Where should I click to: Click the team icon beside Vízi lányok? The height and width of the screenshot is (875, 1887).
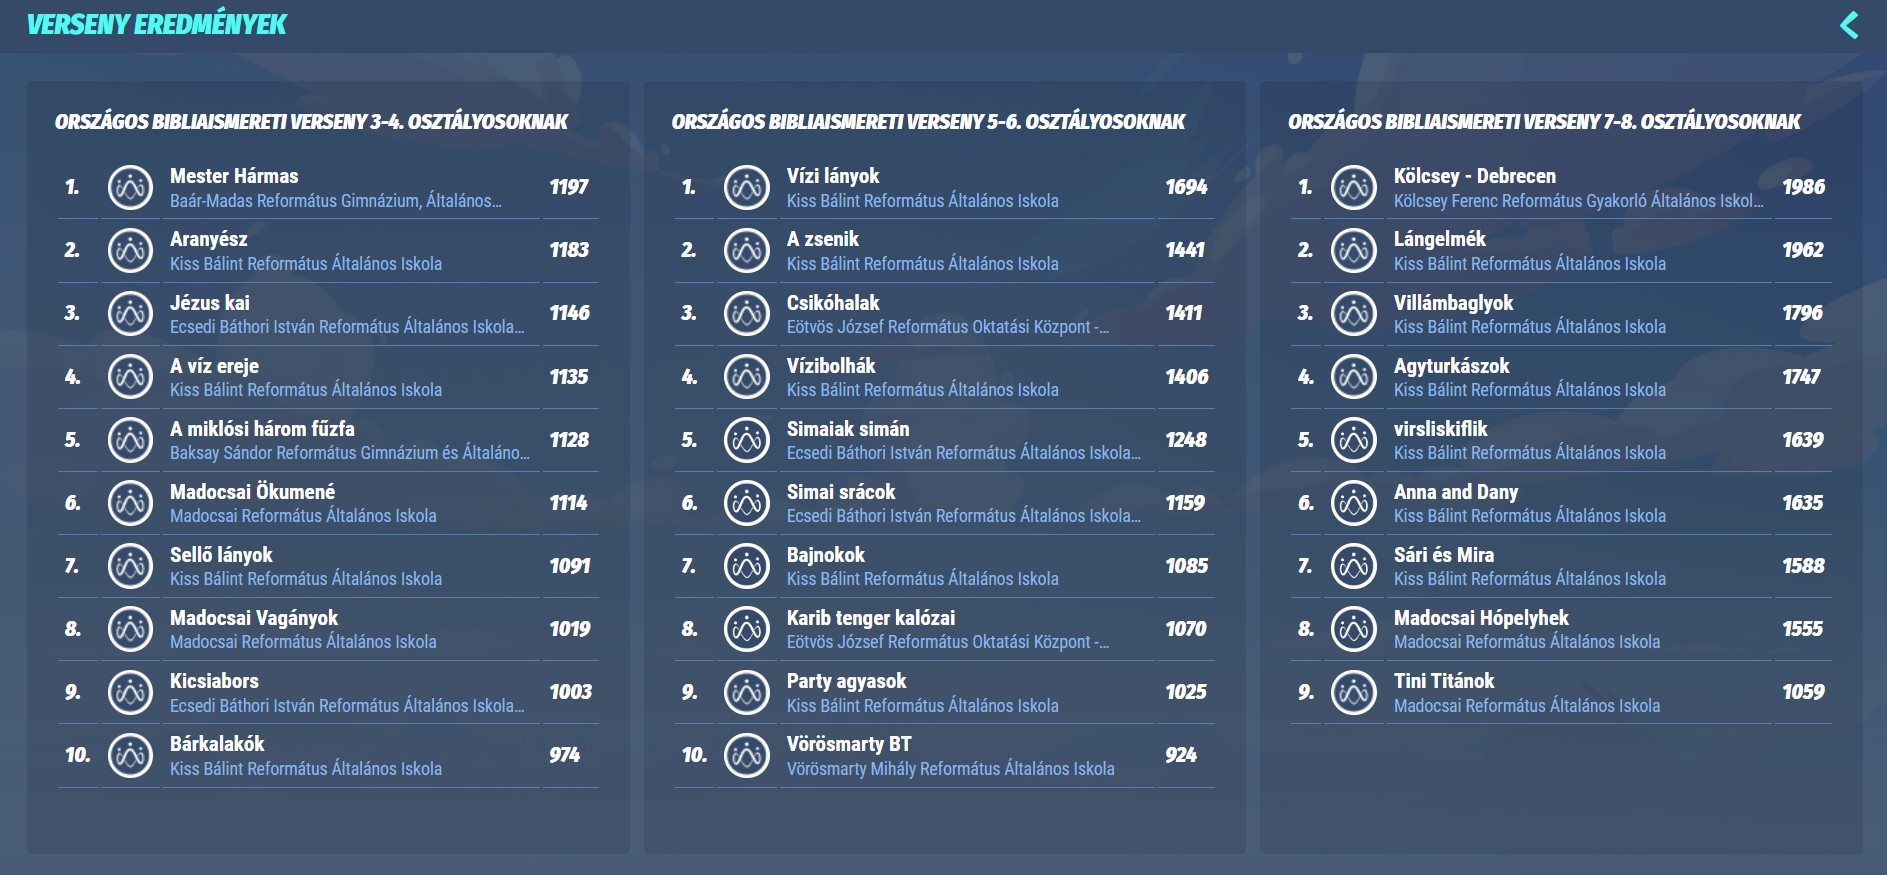coord(747,188)
